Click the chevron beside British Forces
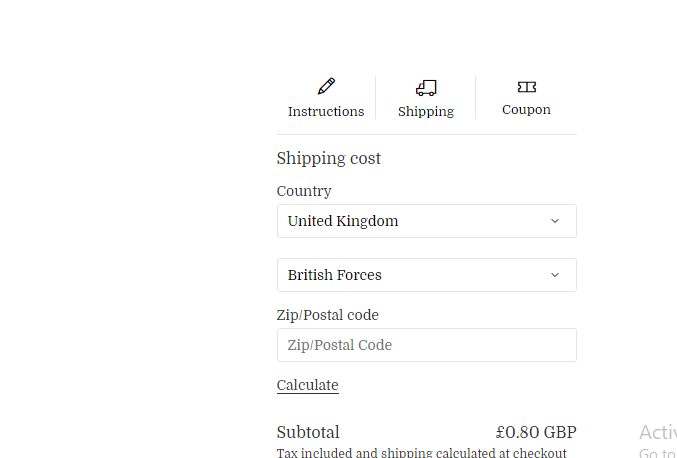The width and height of the screenshot is (677, 458). 555,275
